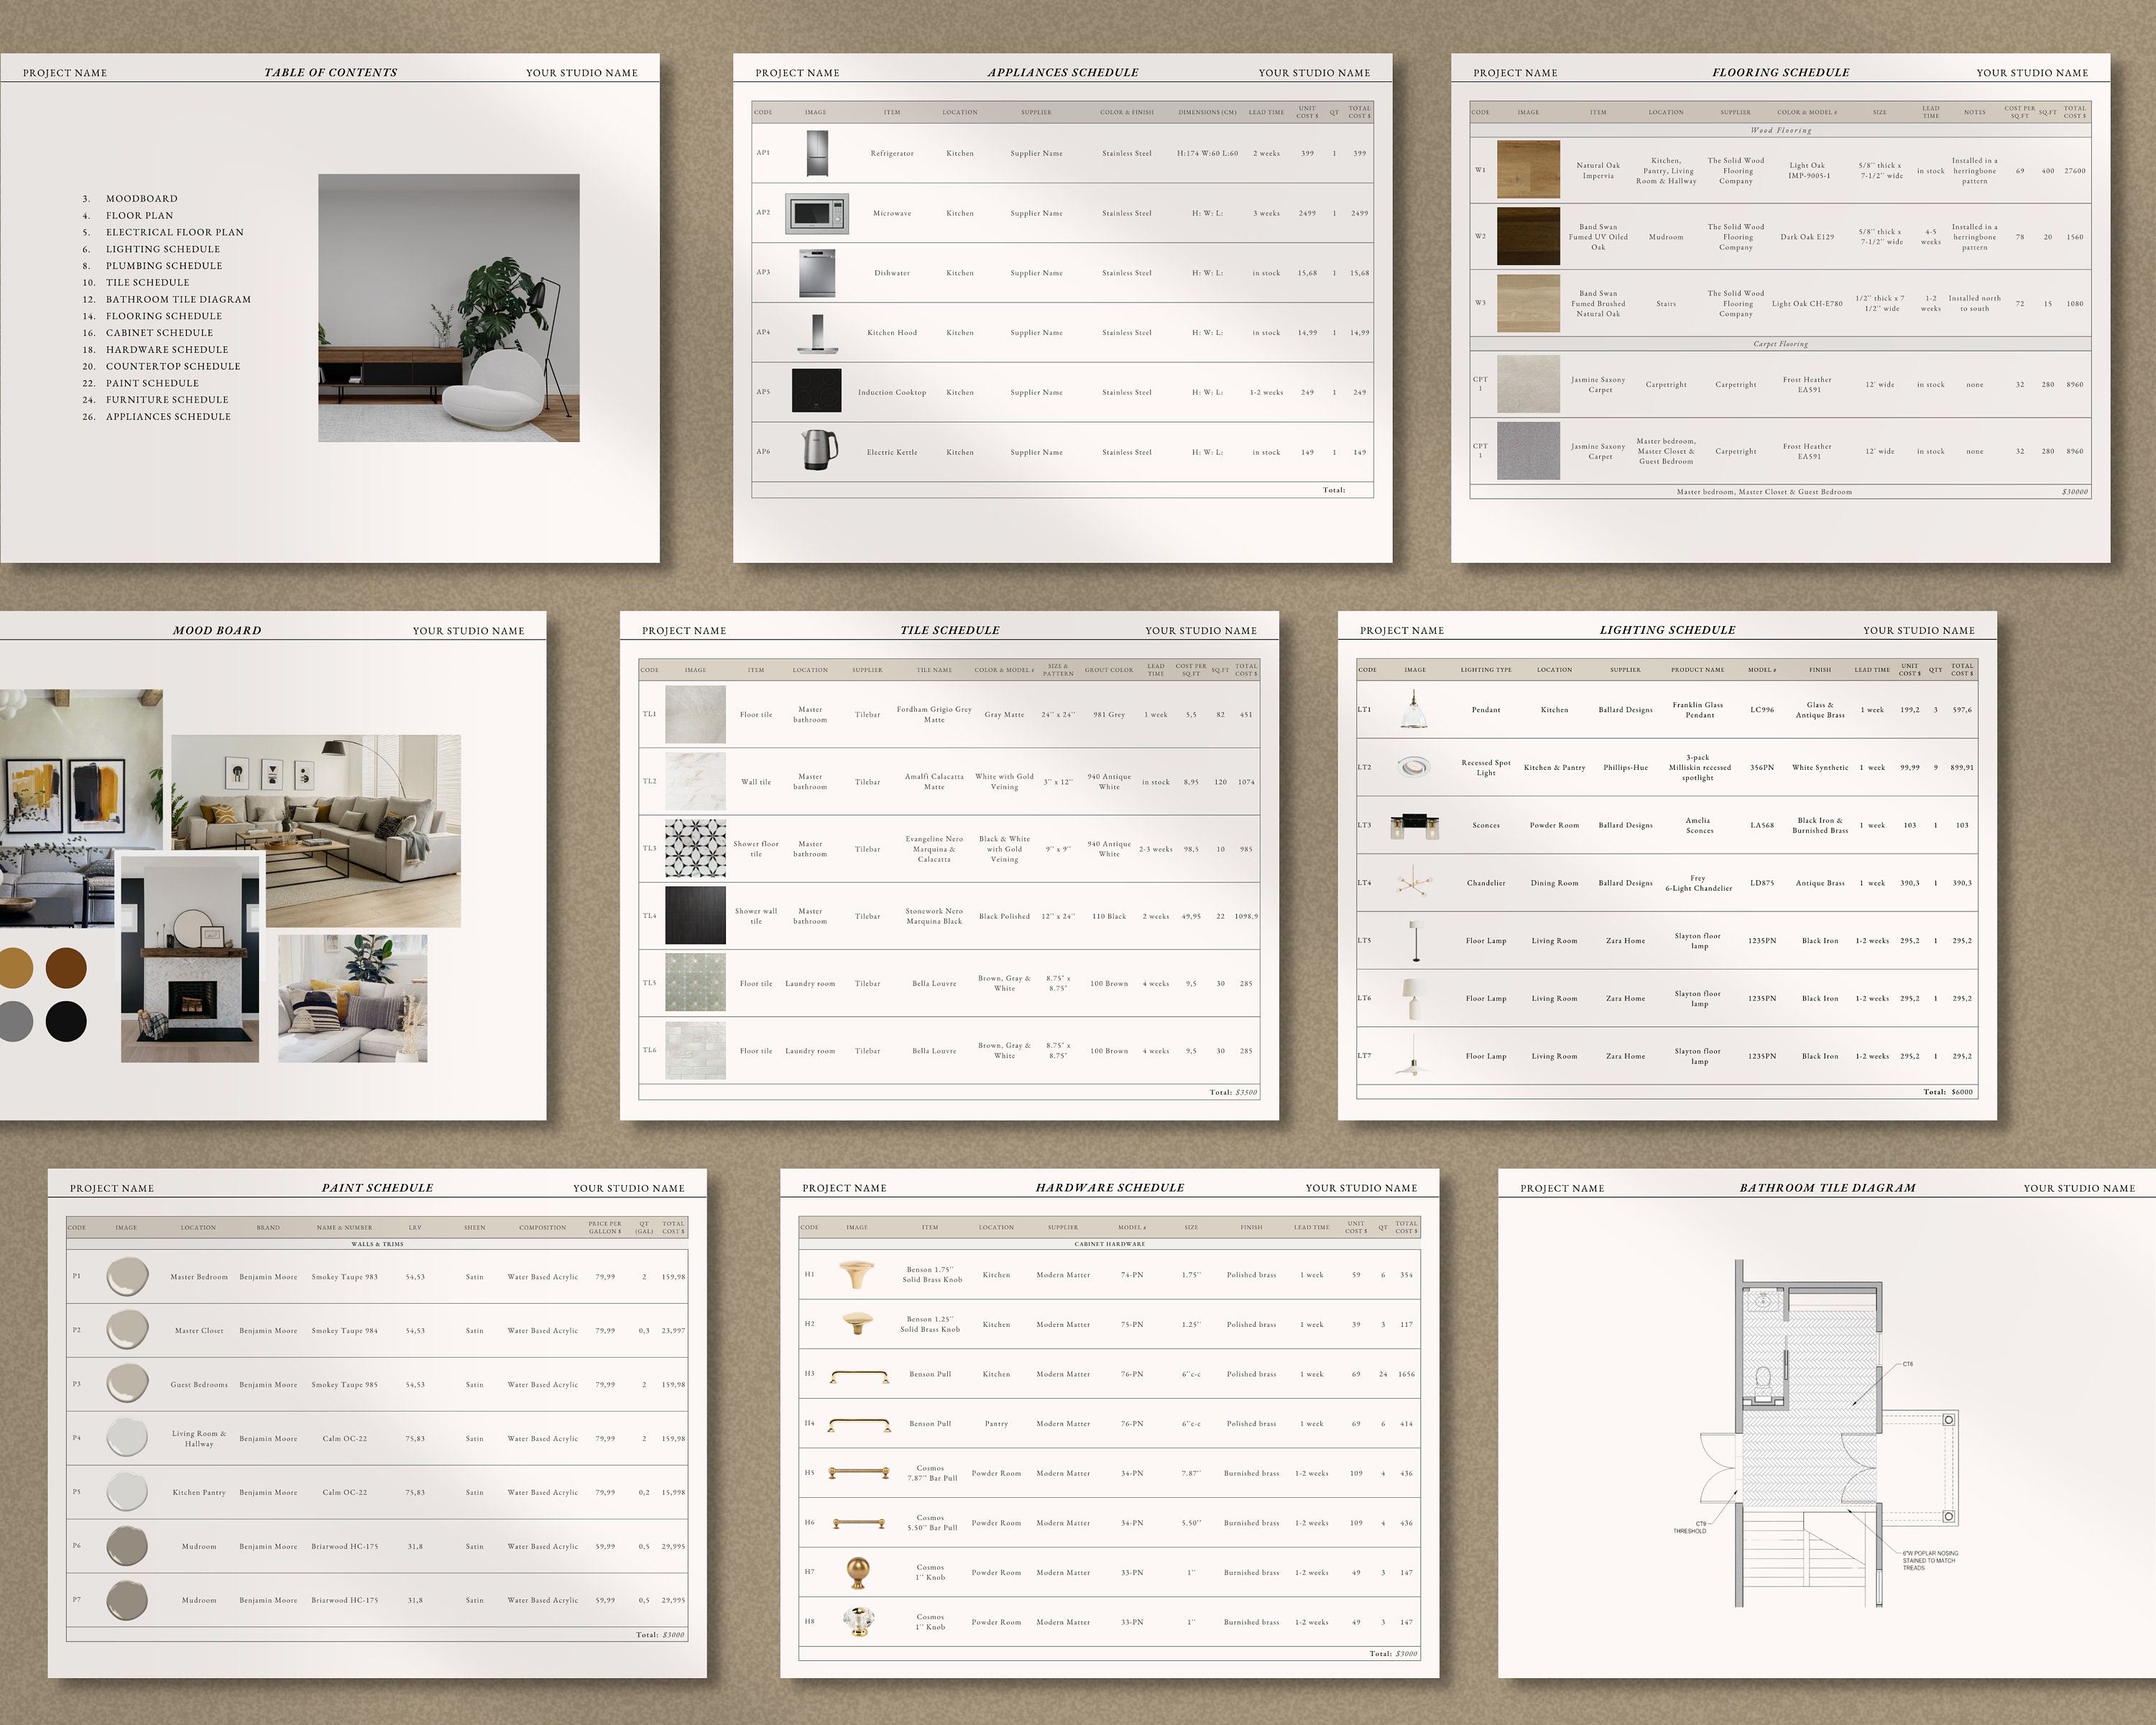Click the Recessed Spot Light icon

pyautogui.click(x=1413, y=765)
